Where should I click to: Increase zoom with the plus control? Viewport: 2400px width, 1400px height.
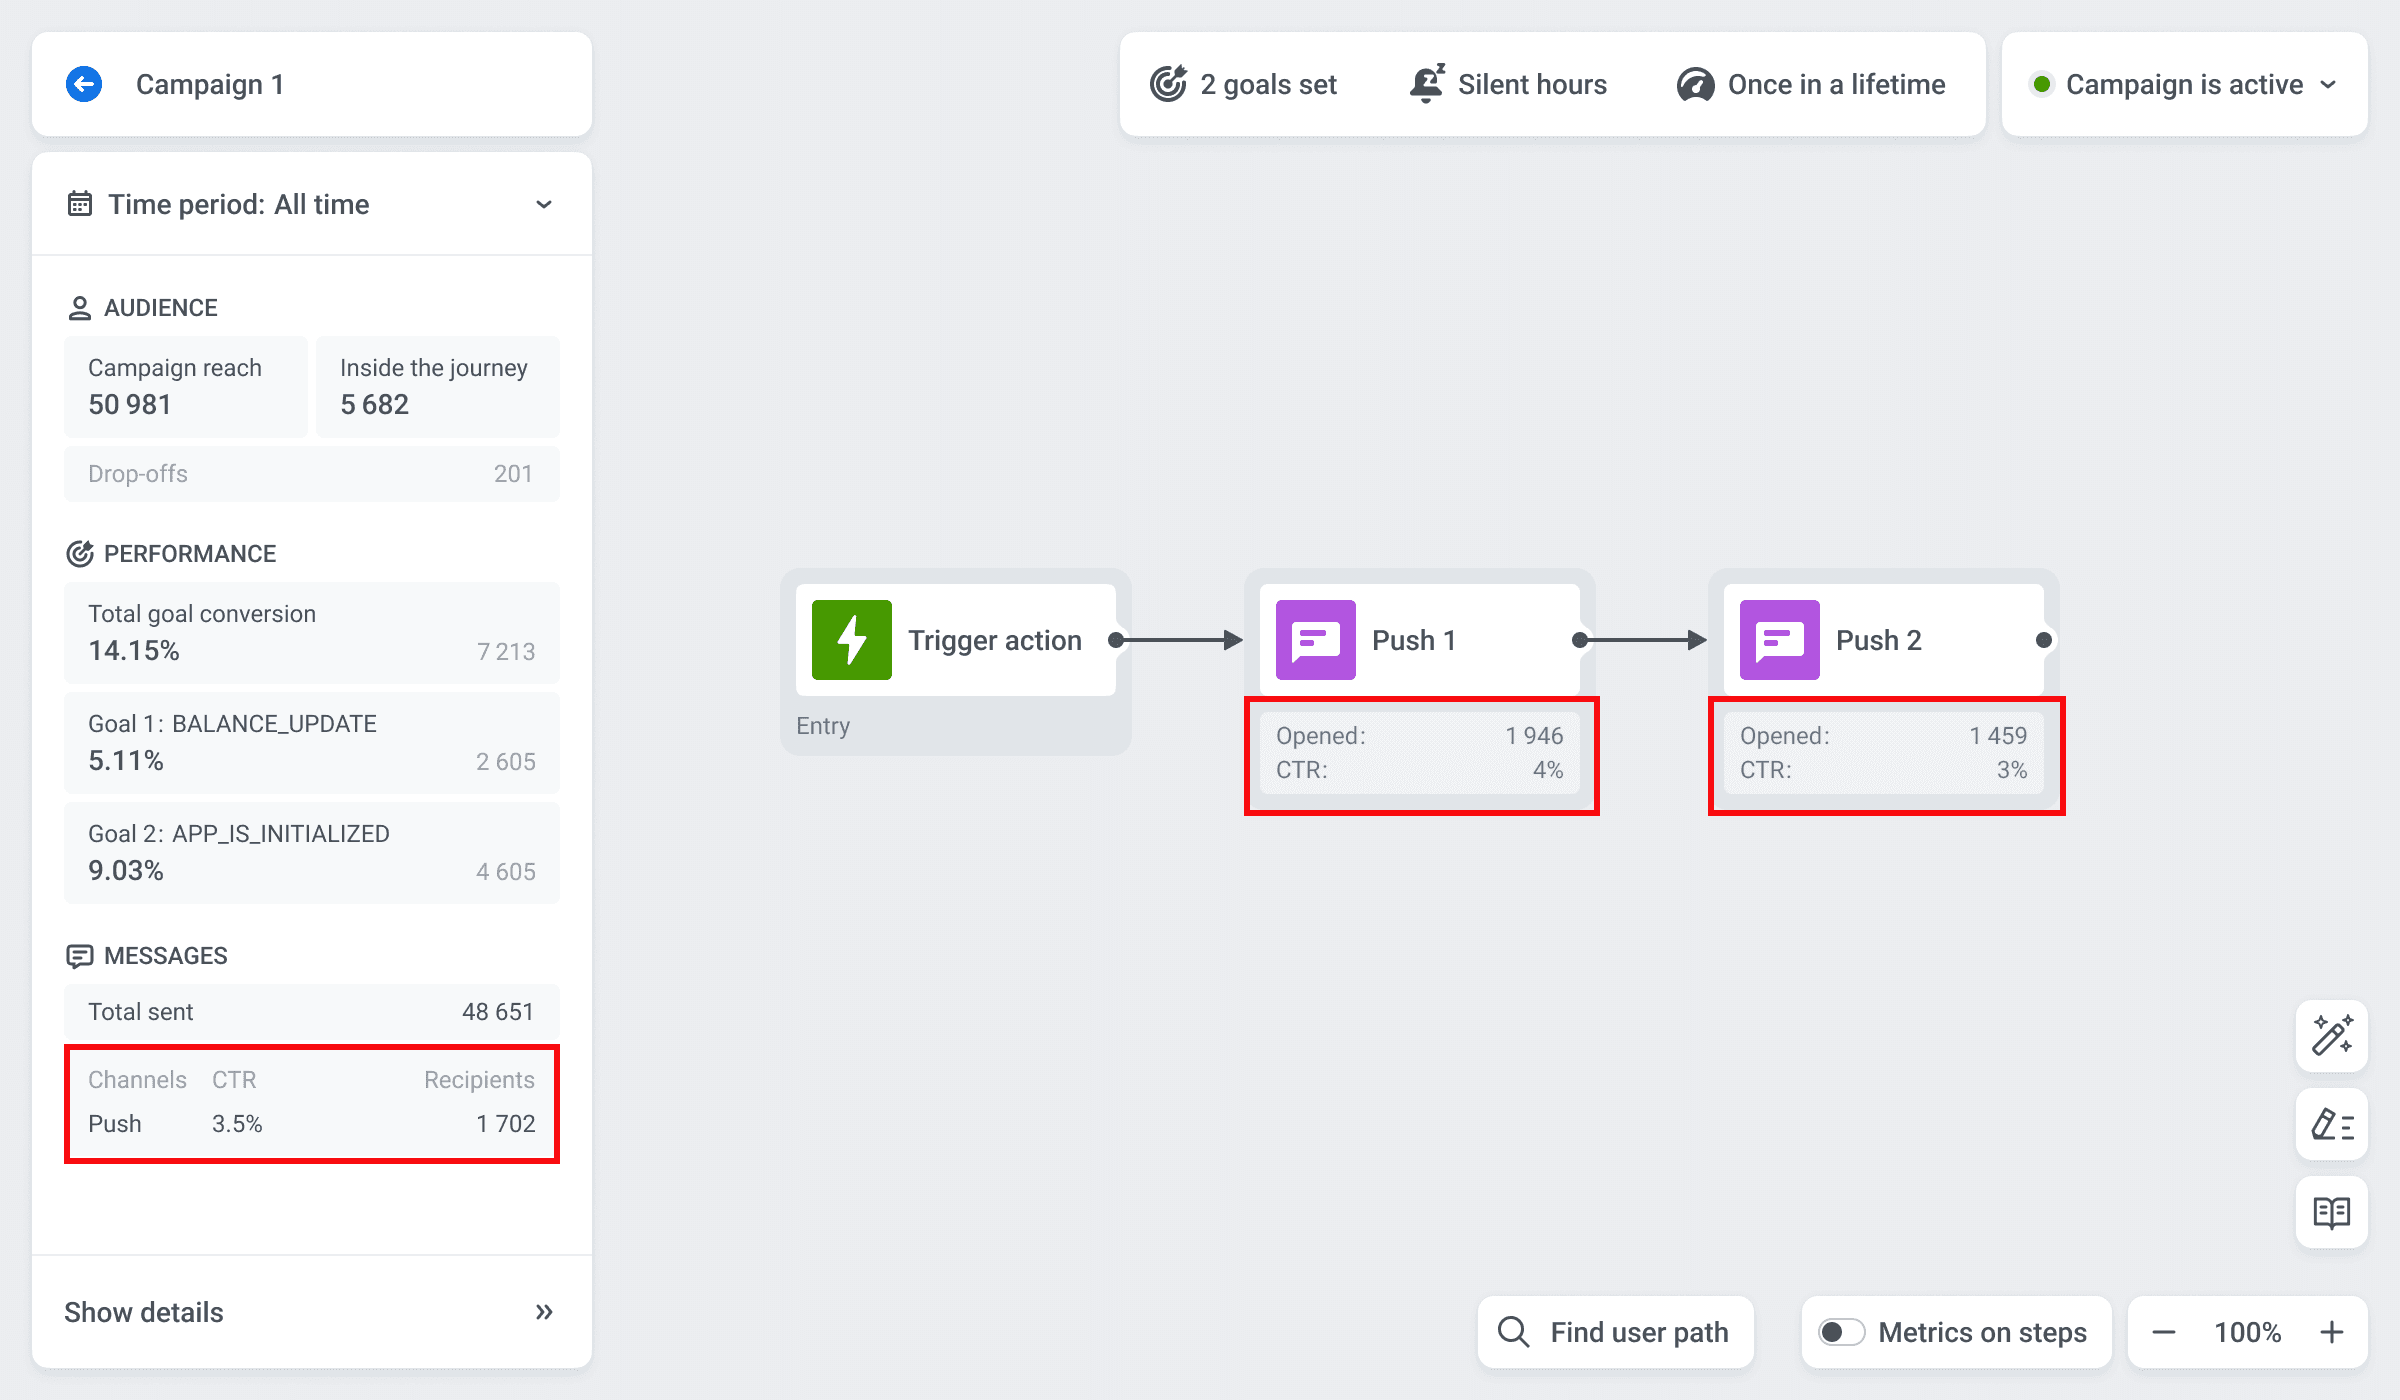2331,1332
